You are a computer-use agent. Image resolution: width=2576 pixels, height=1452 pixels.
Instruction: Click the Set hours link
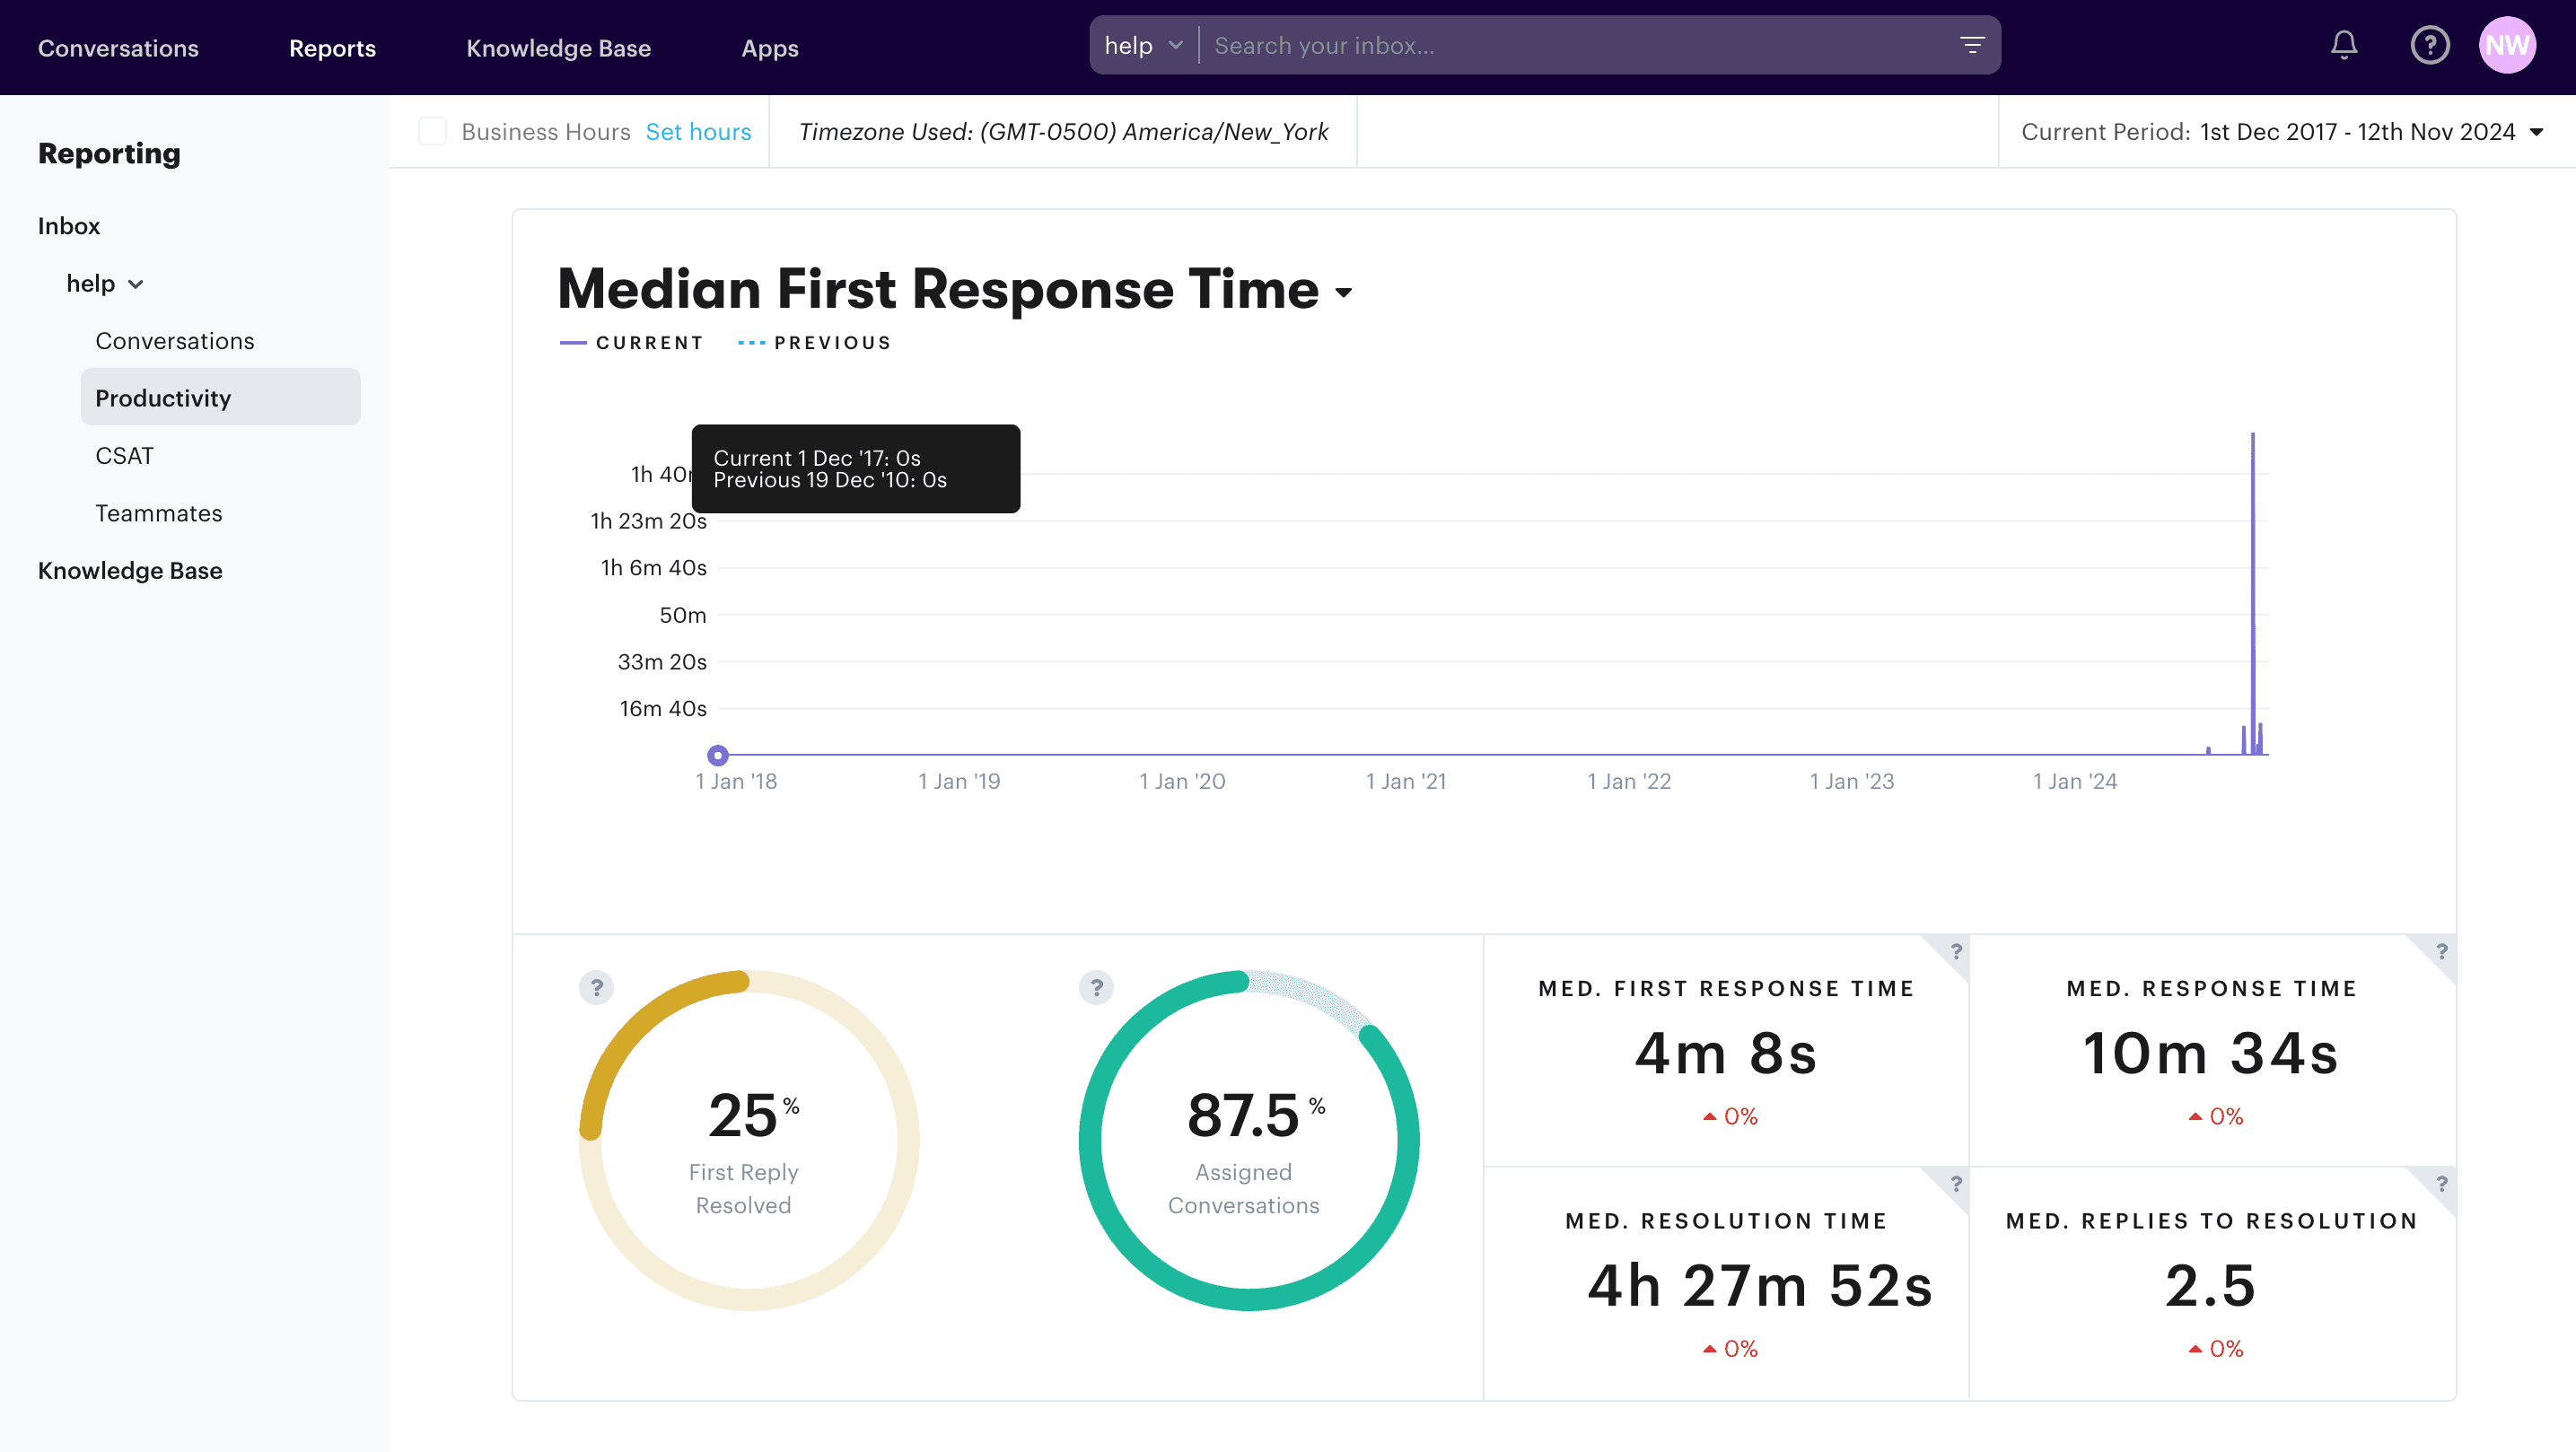coord(698,131)
